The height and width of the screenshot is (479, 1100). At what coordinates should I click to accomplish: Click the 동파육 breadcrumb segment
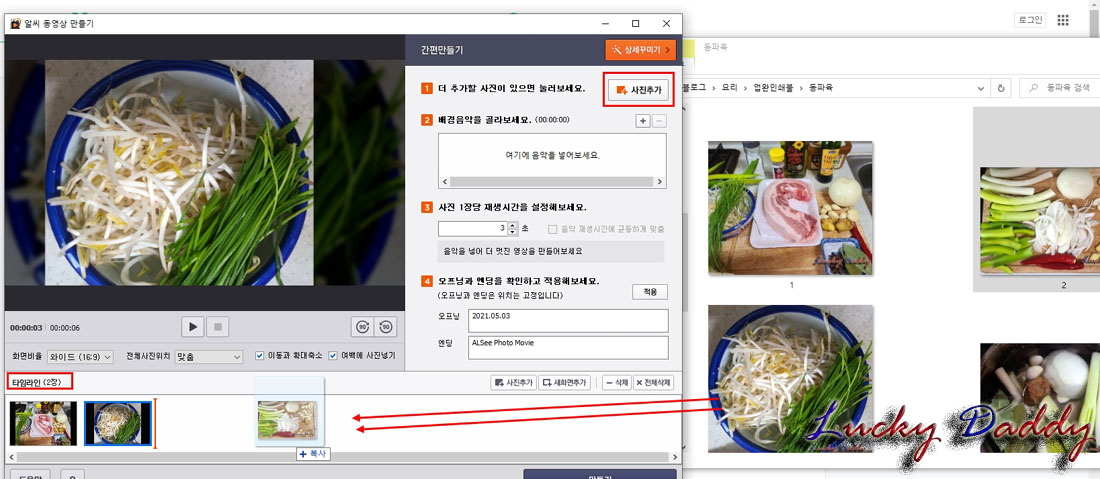coord(821,88)
